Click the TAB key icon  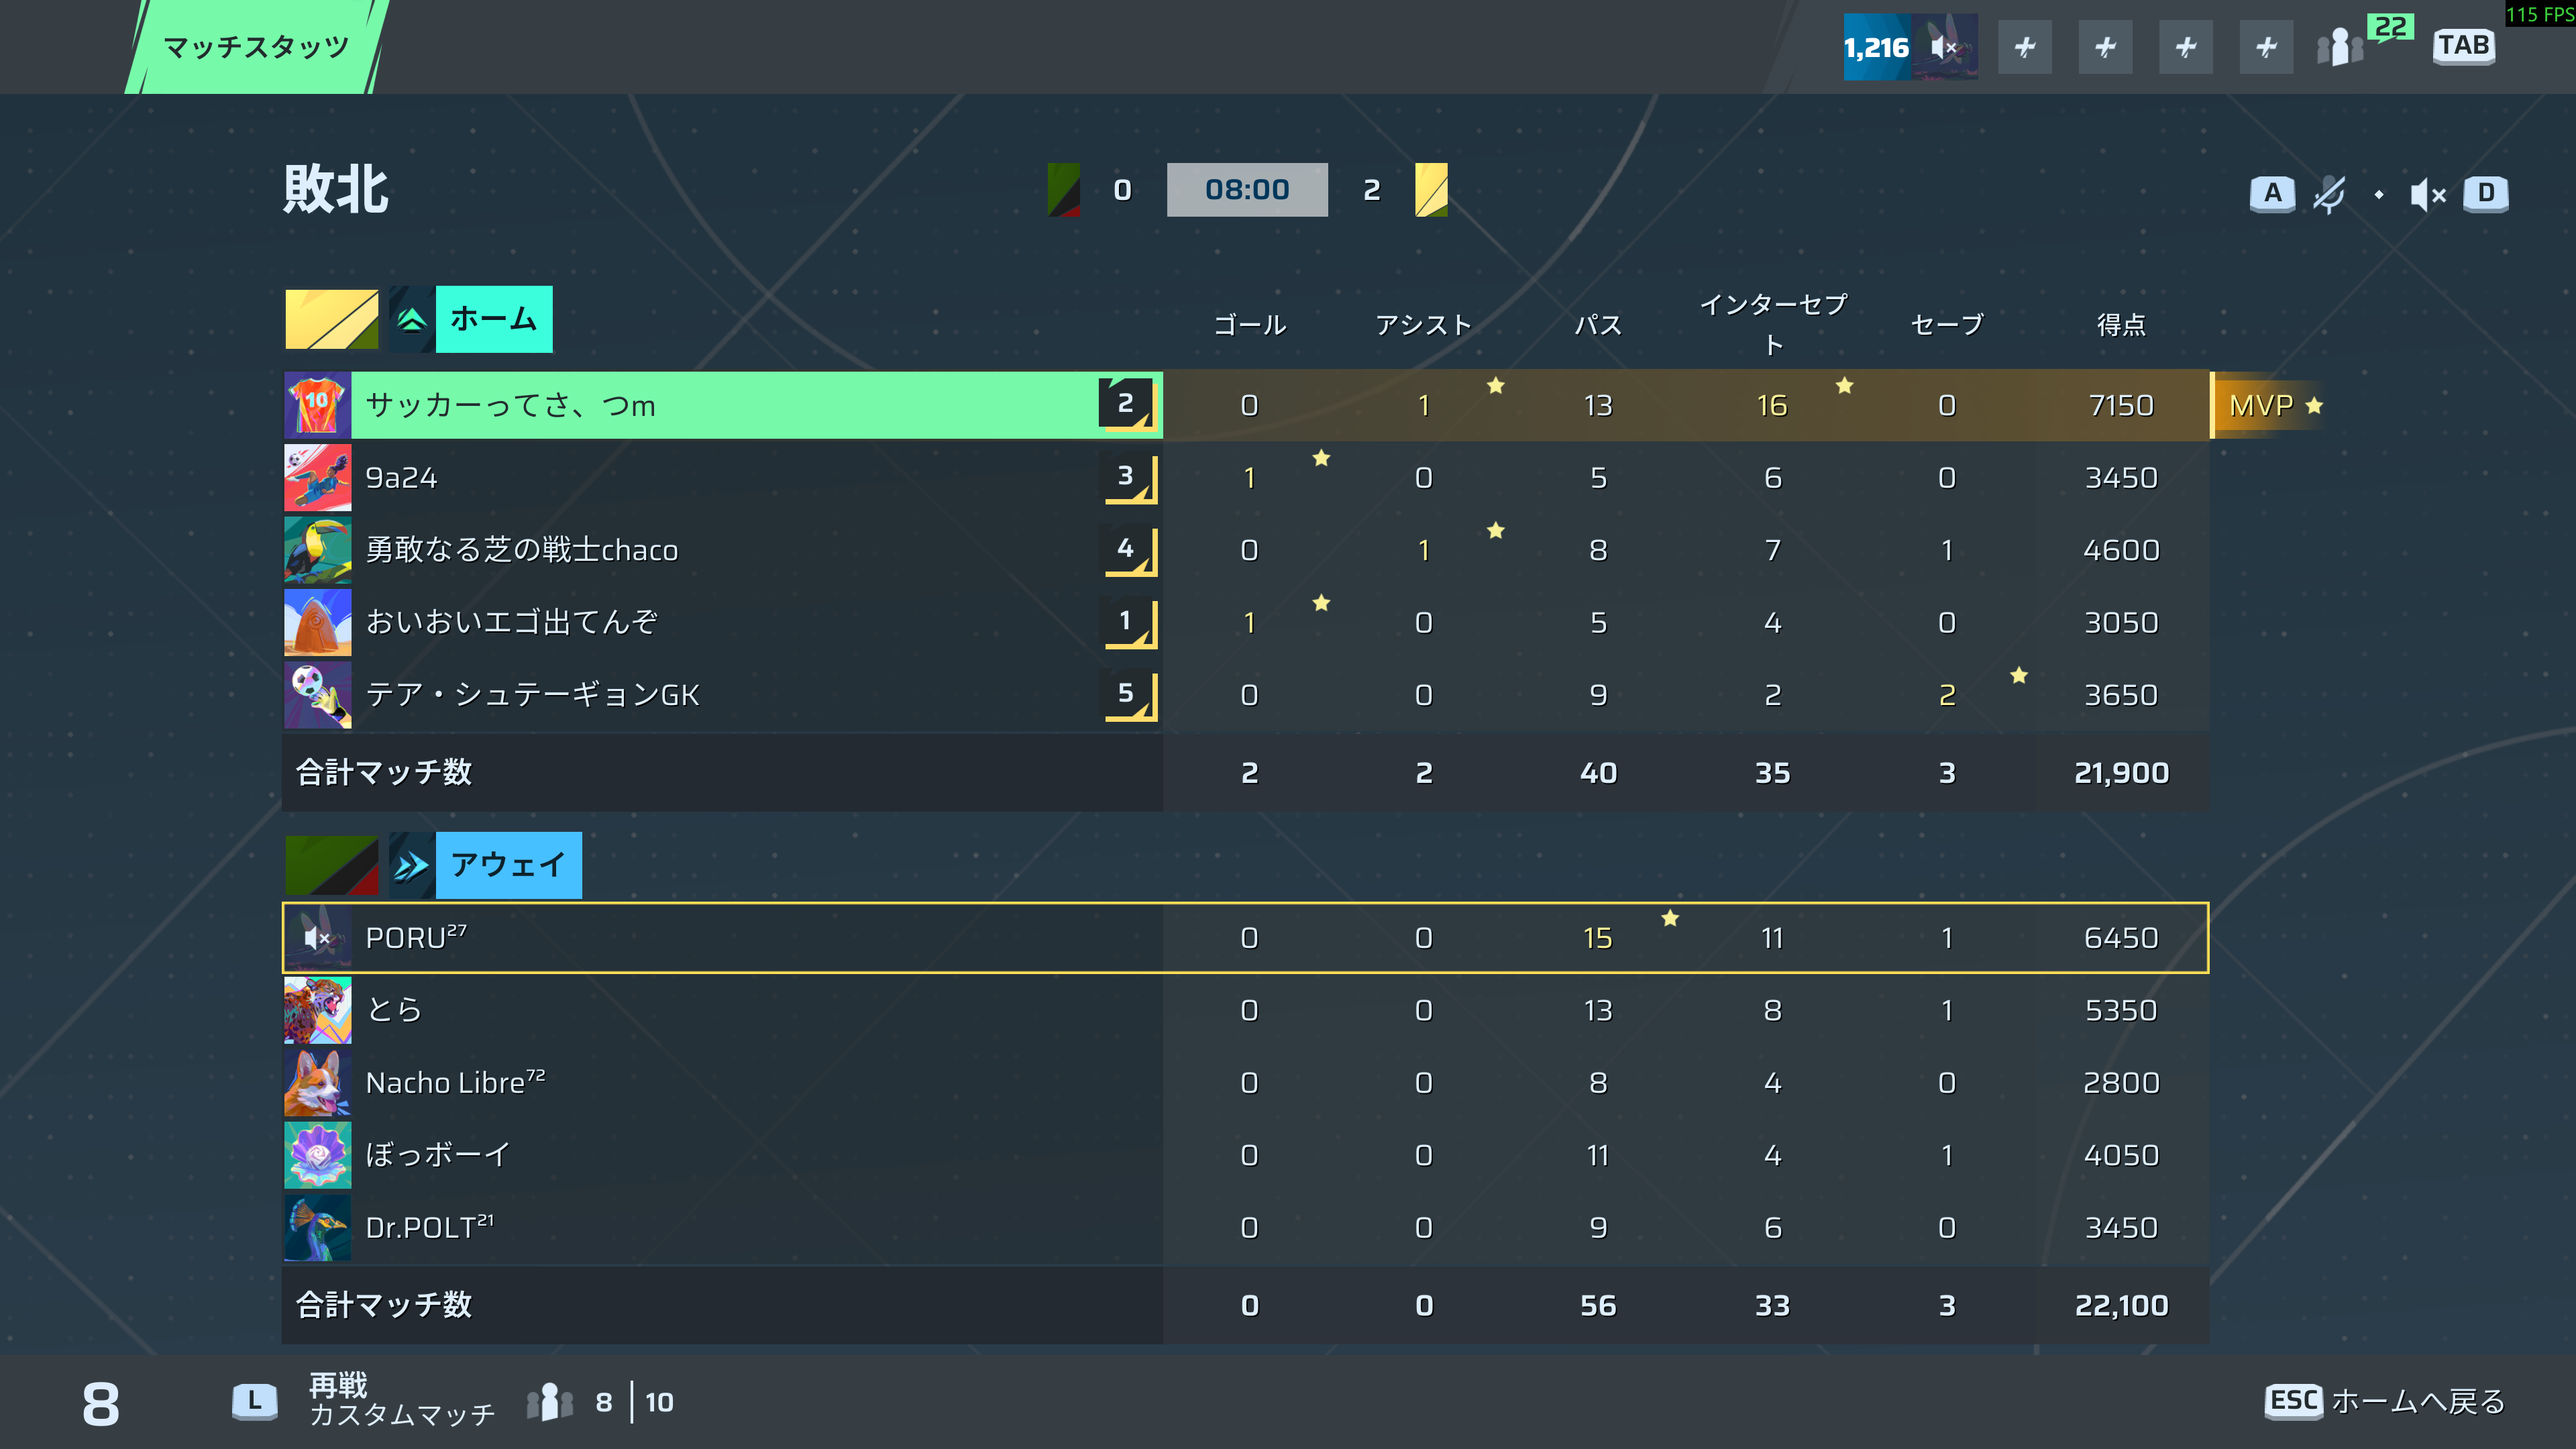[x=2463, y=45]
